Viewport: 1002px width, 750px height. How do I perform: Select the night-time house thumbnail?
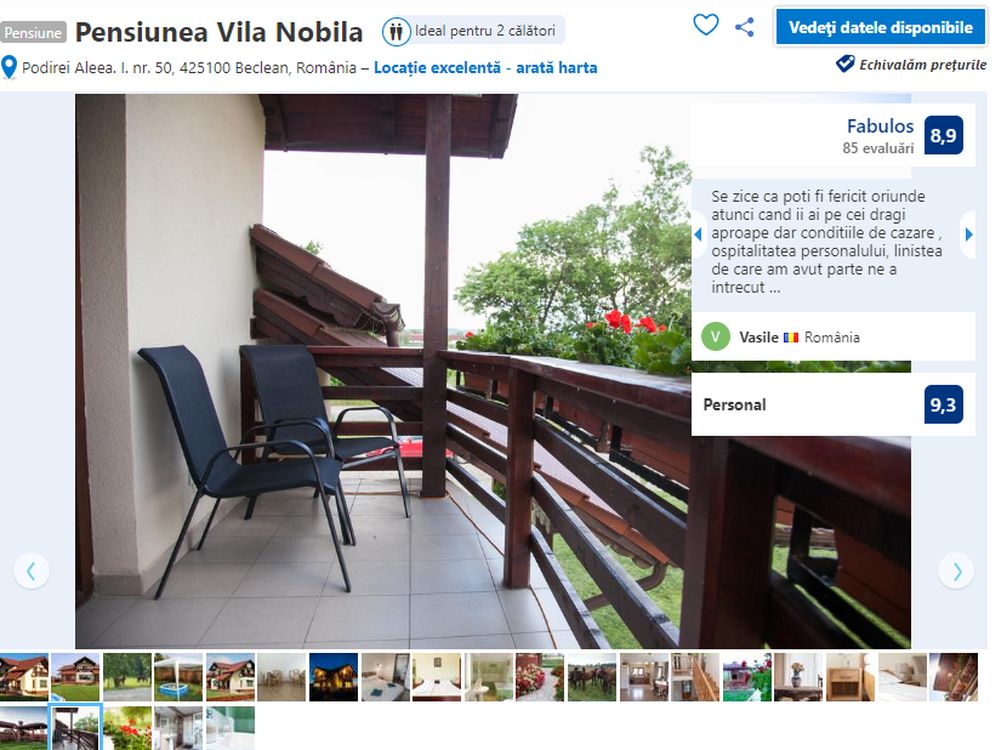tap(334, 677)
